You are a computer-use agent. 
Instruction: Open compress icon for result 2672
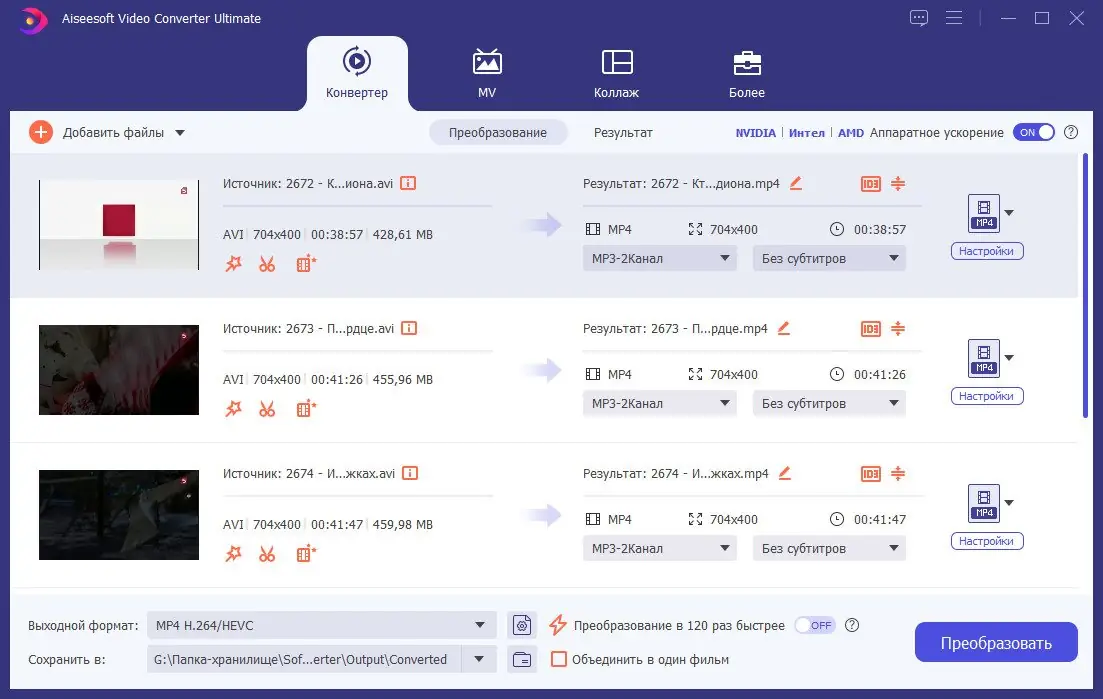[898, 184]
